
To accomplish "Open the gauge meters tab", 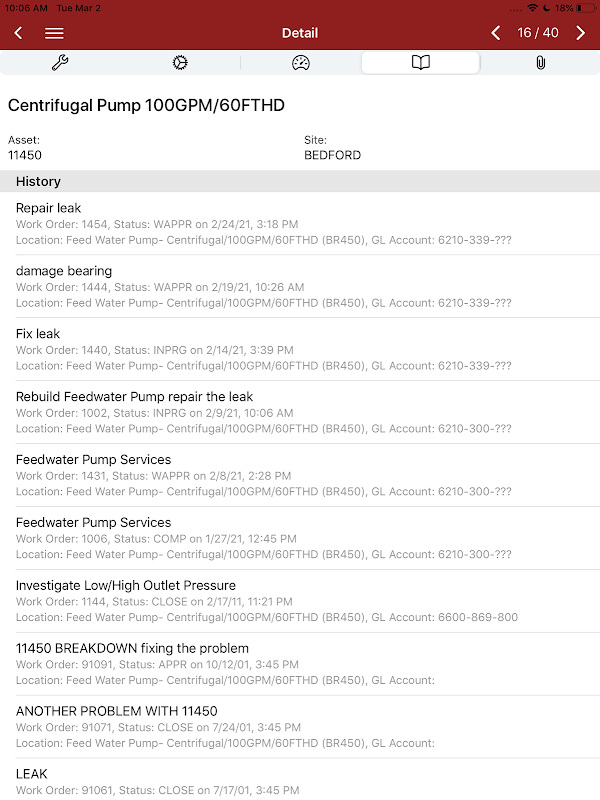I will [x=300, y=63].
